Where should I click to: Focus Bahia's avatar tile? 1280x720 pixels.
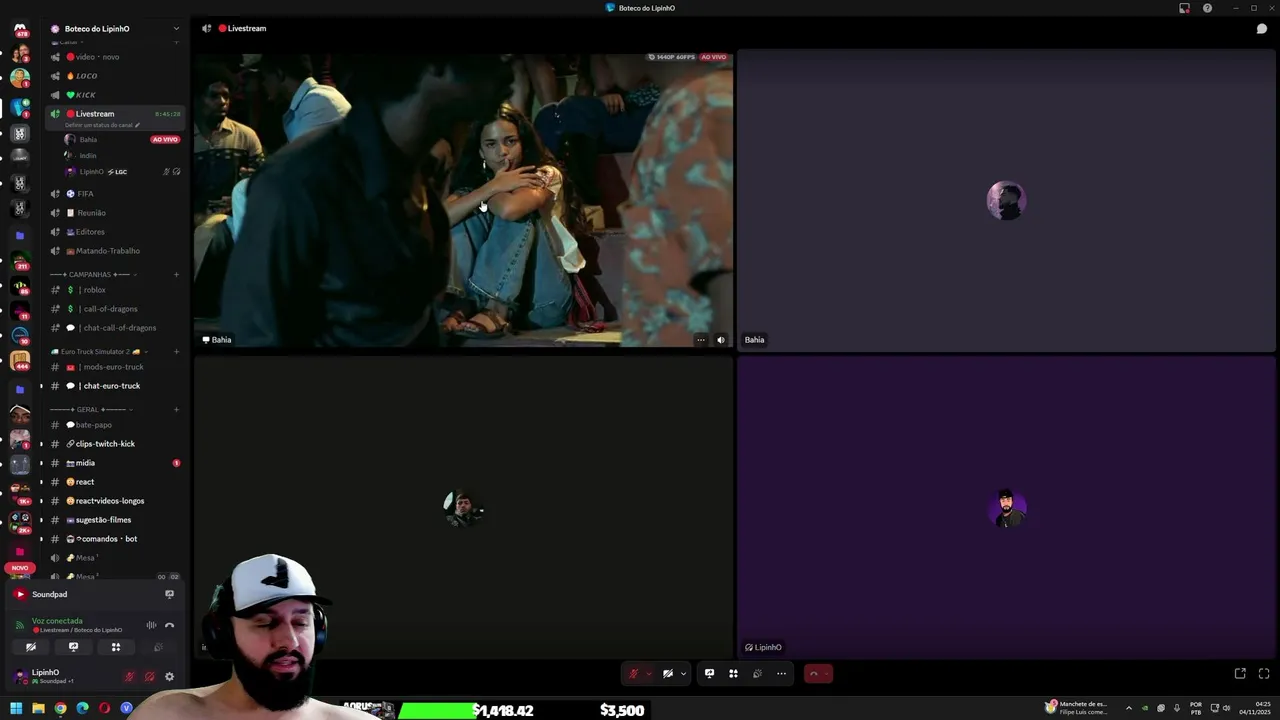(x=1006, y=199)
